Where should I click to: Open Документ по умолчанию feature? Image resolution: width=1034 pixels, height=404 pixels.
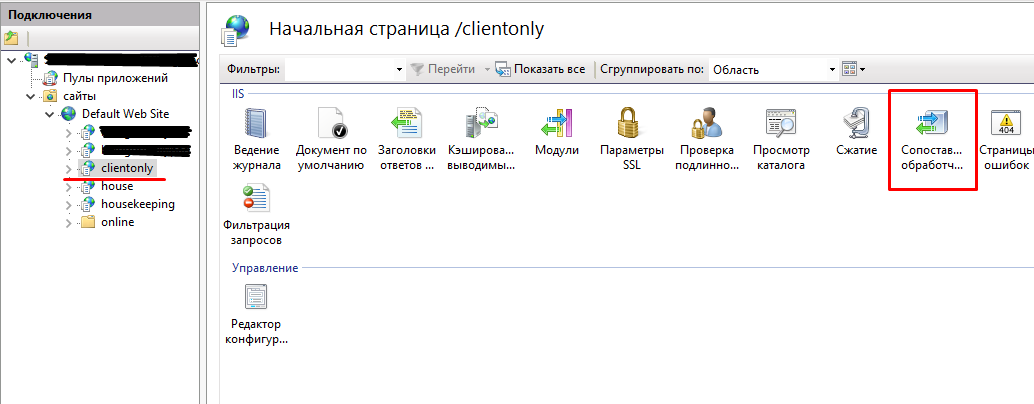pyautogui.click(x=332, y=139)
